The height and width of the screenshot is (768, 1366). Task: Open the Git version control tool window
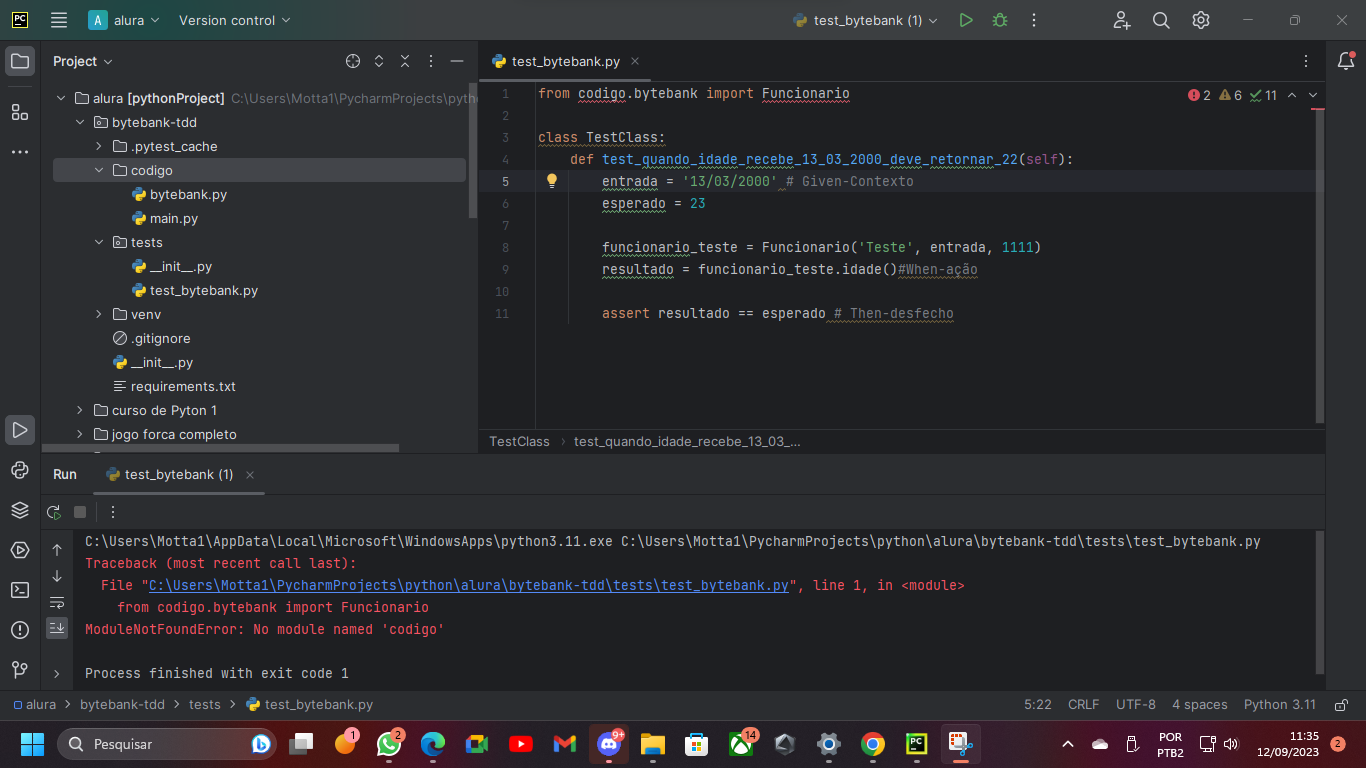(x=20, y=669)
